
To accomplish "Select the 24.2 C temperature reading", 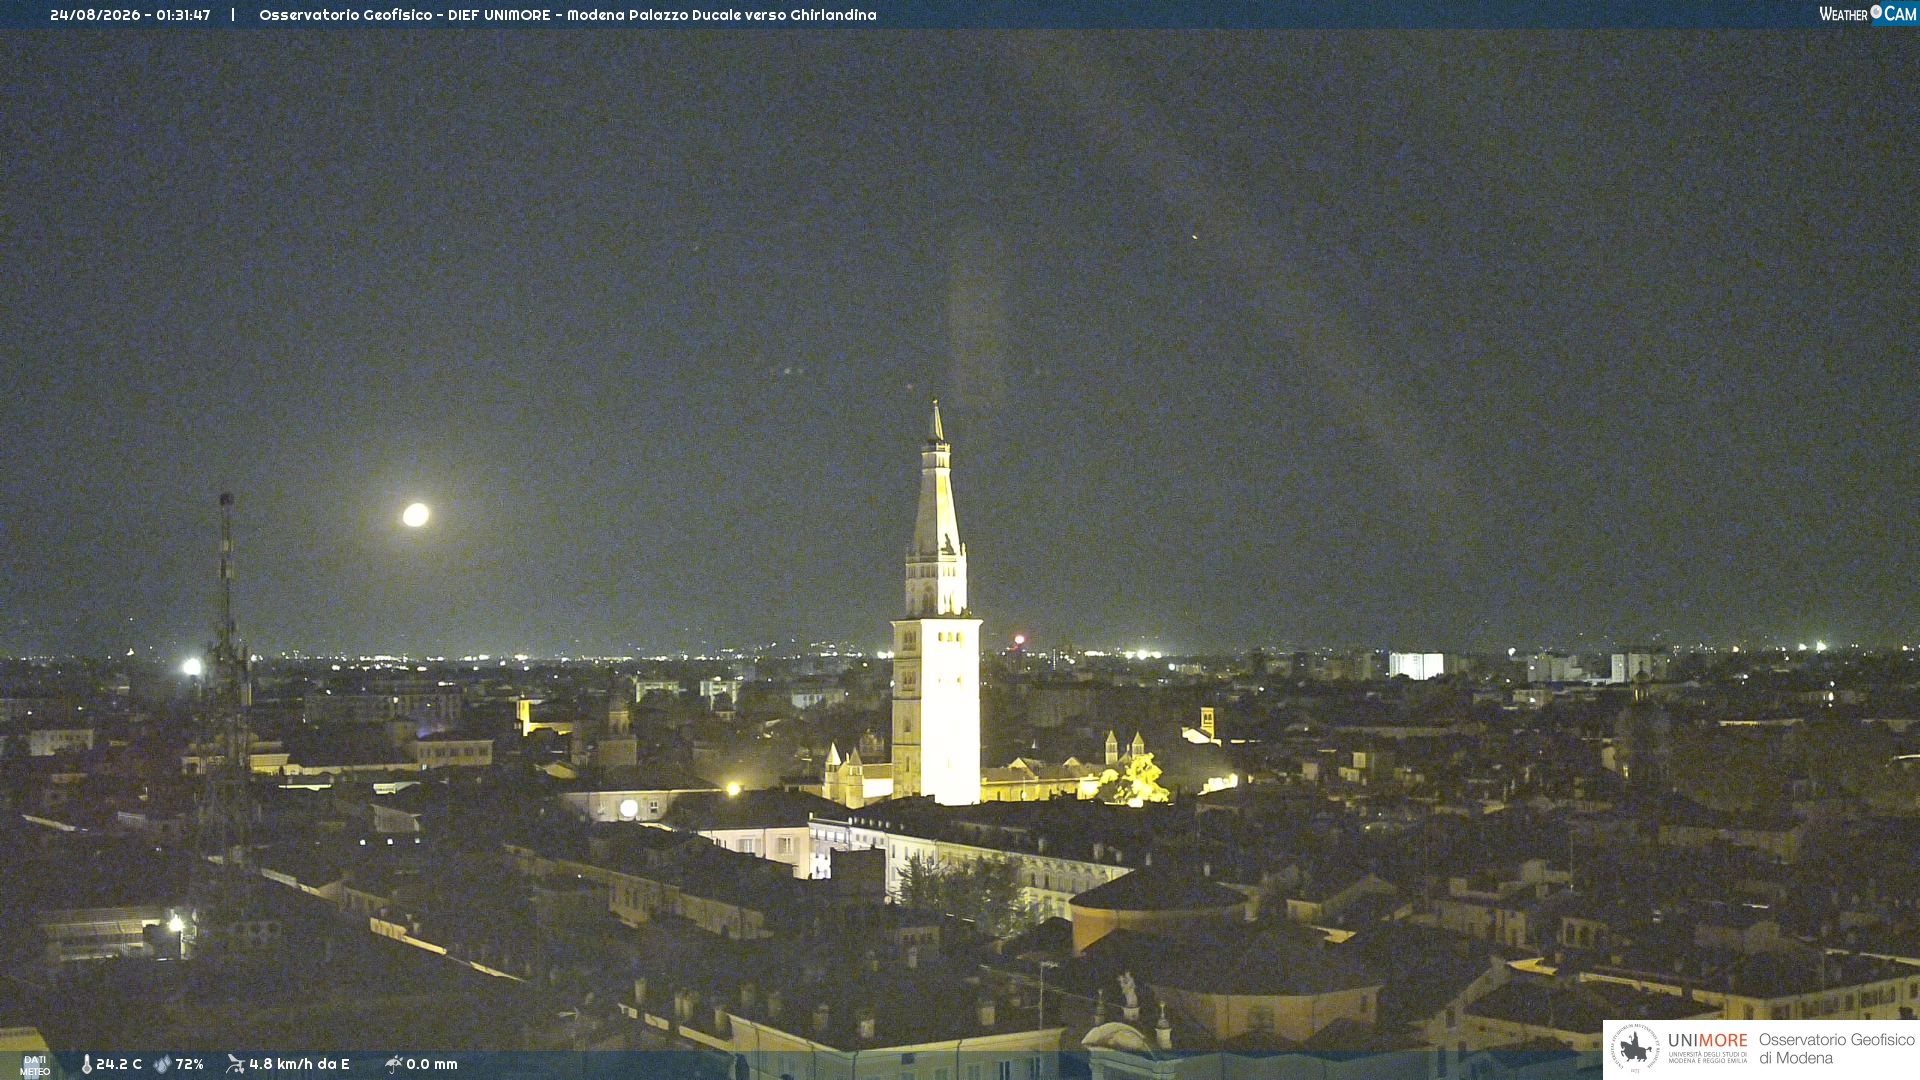I will click(x=119, y=1064).
